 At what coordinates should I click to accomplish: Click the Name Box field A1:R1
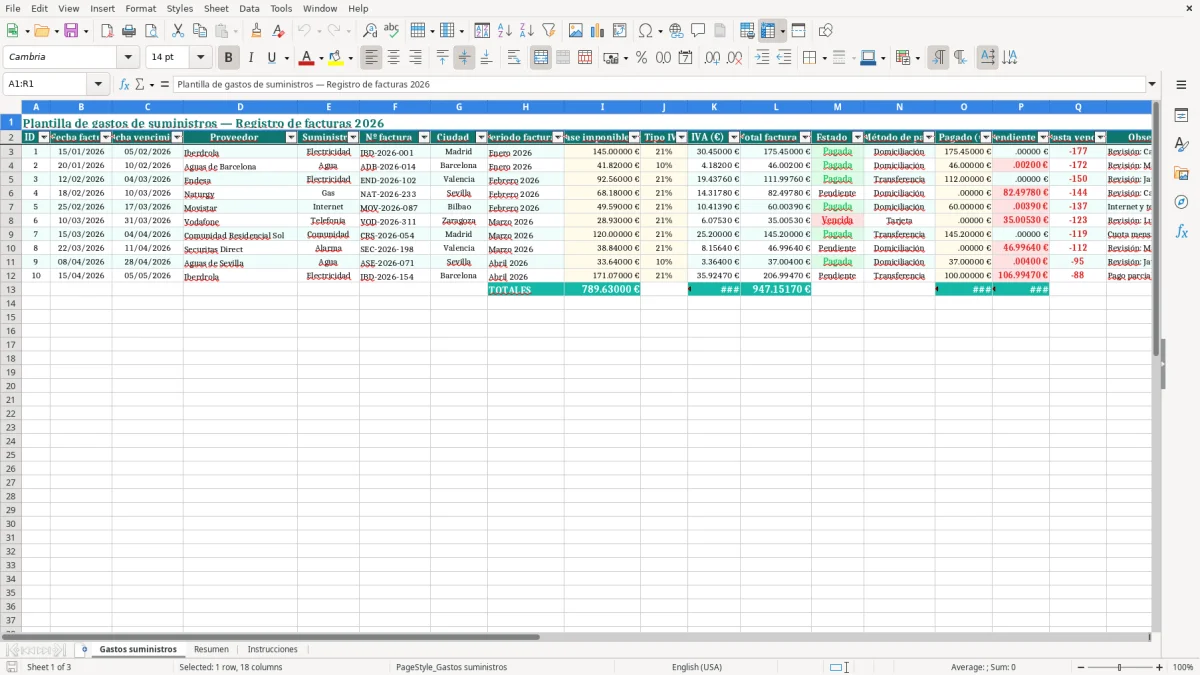point(46,85)
